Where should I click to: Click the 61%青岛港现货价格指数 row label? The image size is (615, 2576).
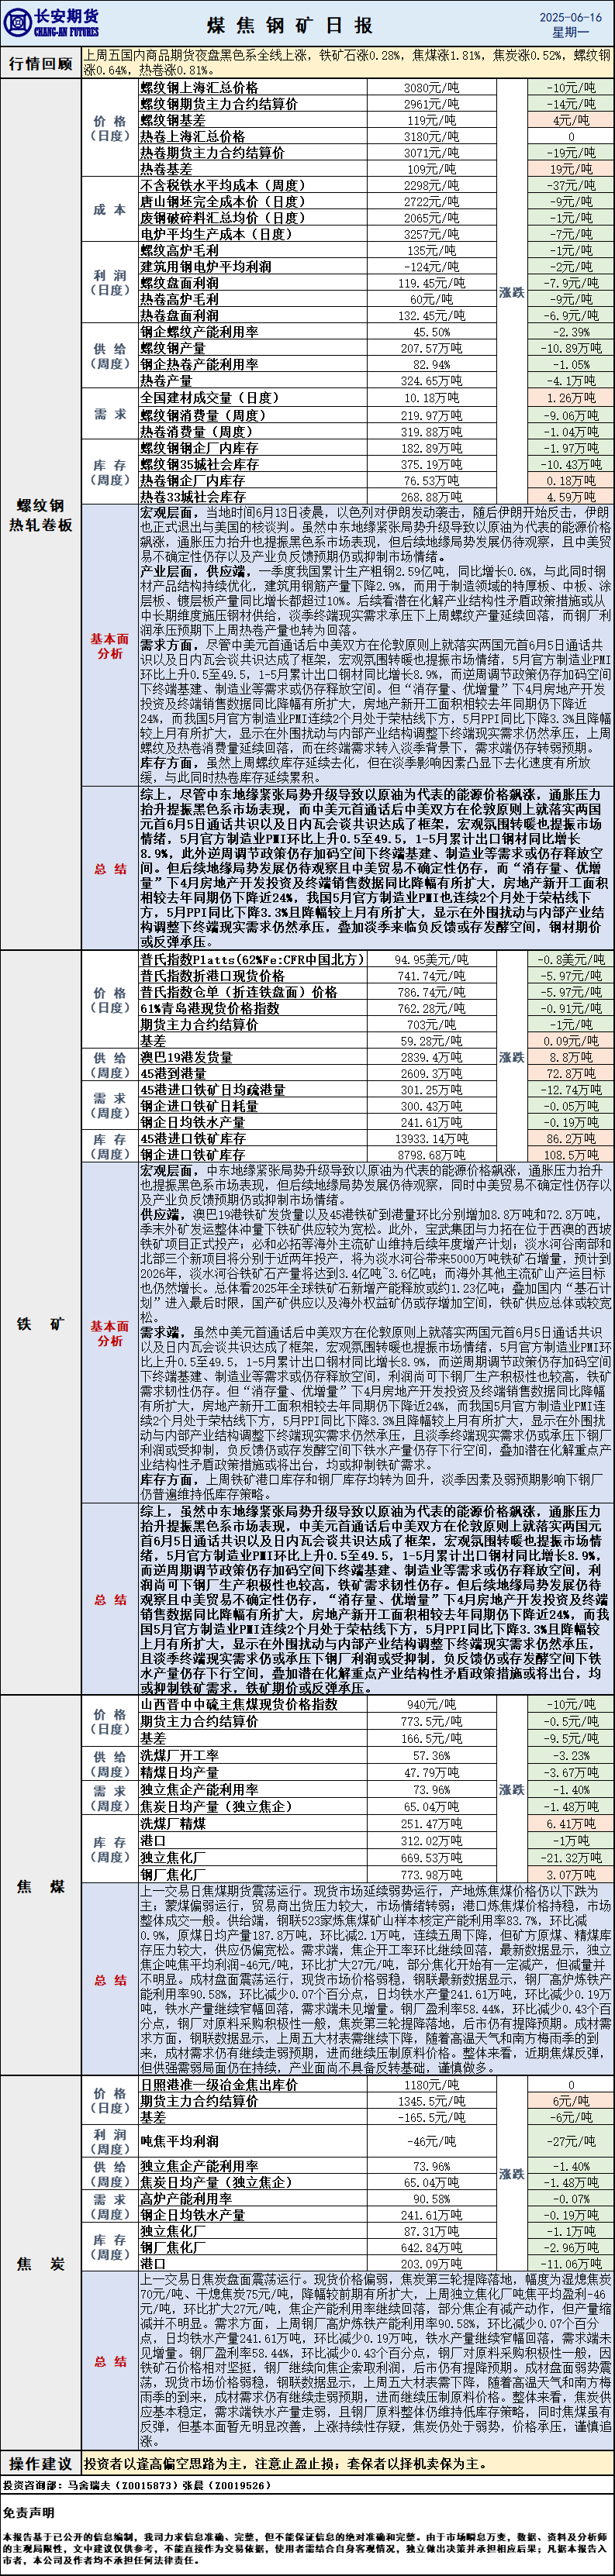click(x=209, y=1008)
